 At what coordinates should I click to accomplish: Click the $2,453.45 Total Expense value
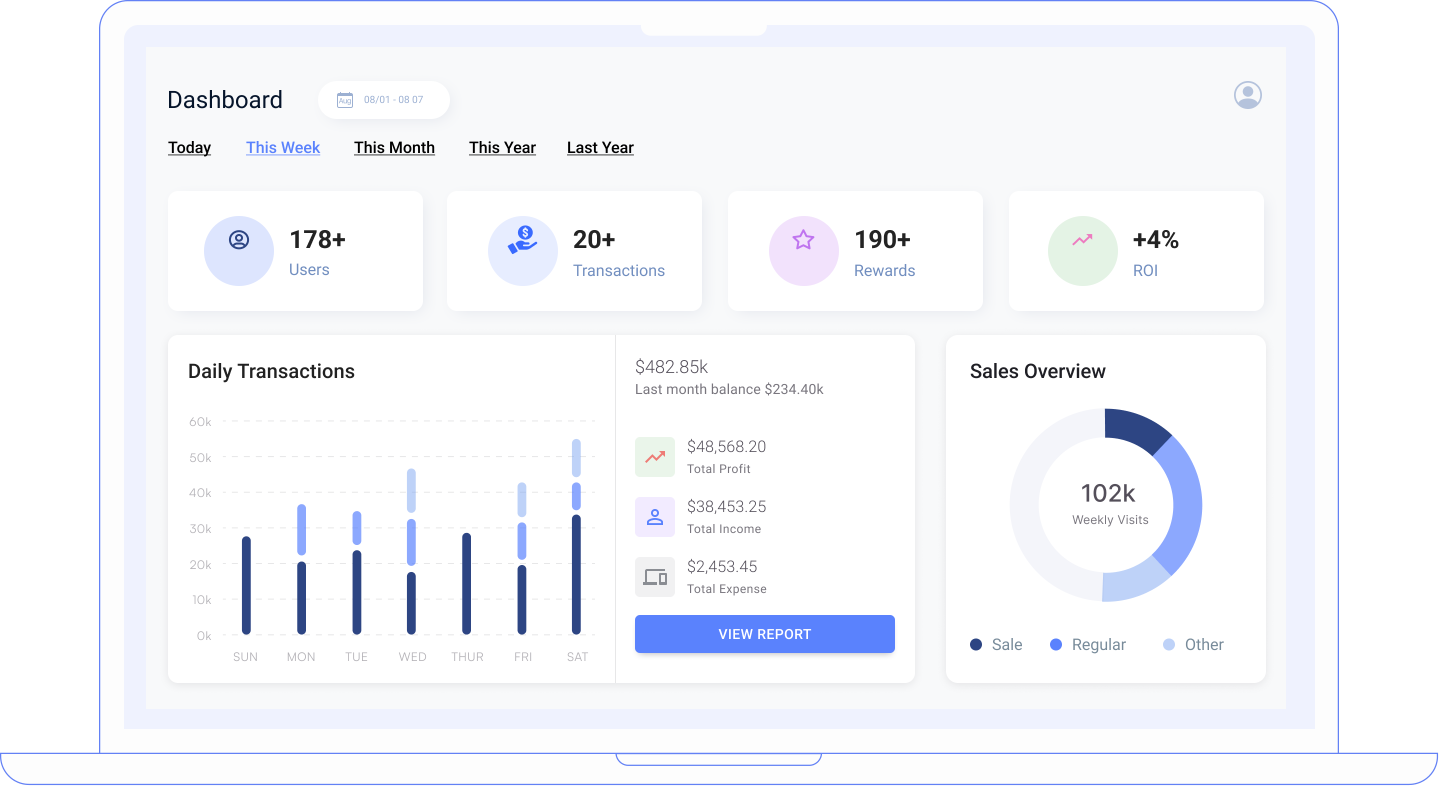point(722,566)
